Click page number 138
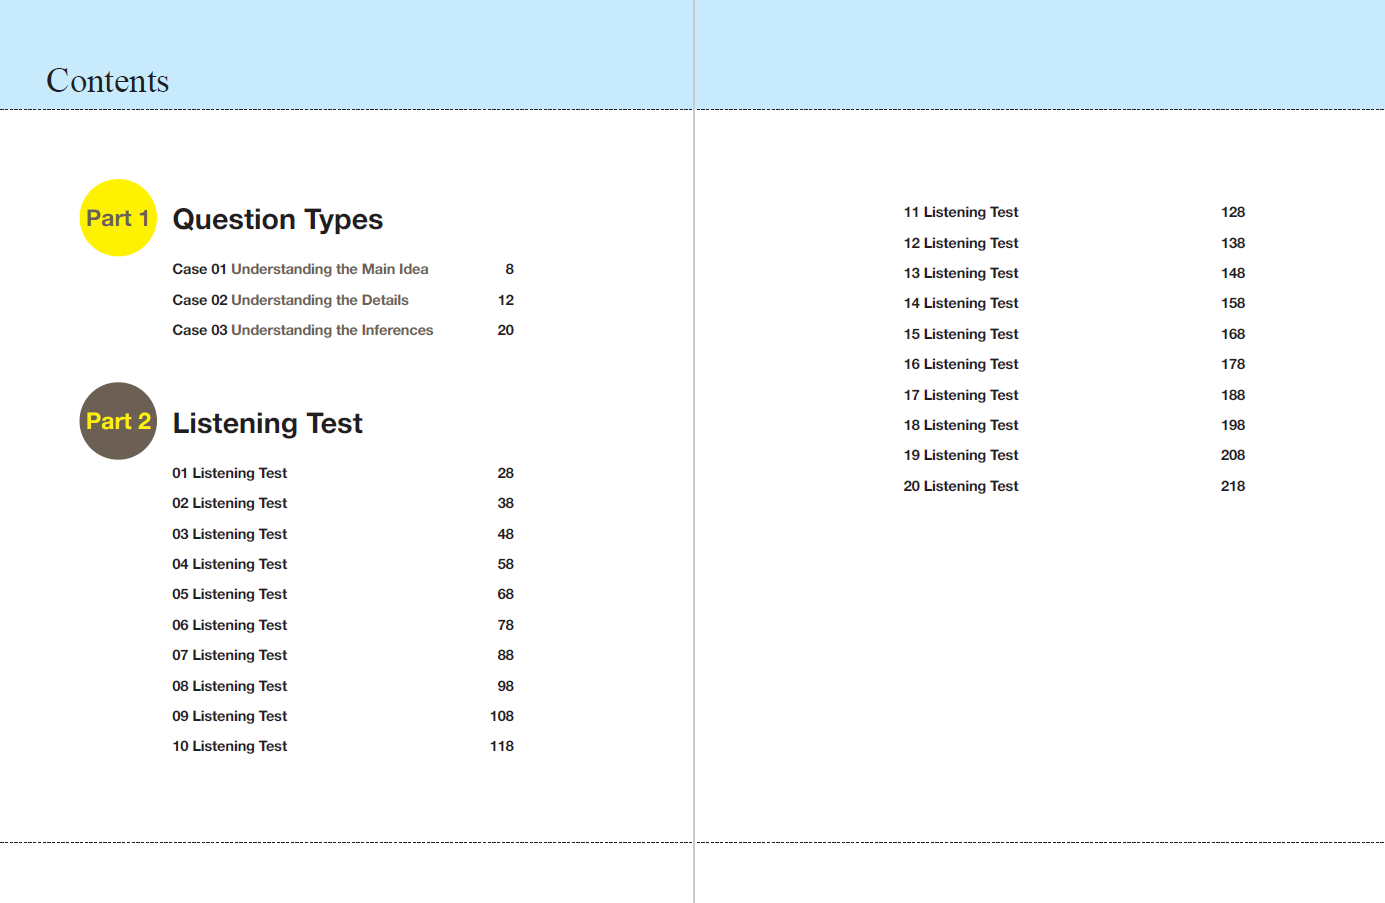Viewport: 1385px width, 903px height. [1233, 243]
